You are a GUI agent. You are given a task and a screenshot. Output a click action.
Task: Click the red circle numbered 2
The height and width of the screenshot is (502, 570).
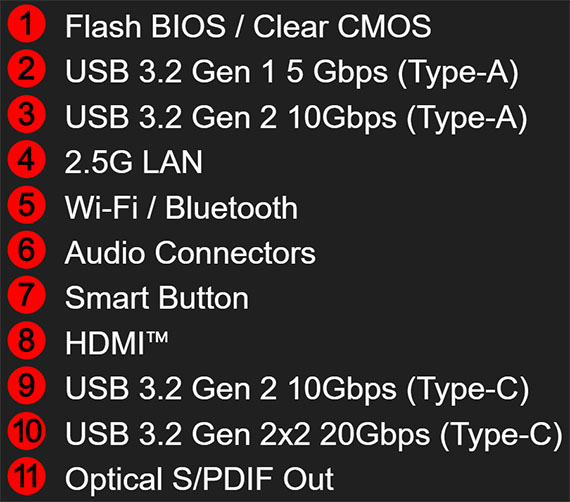27,70
